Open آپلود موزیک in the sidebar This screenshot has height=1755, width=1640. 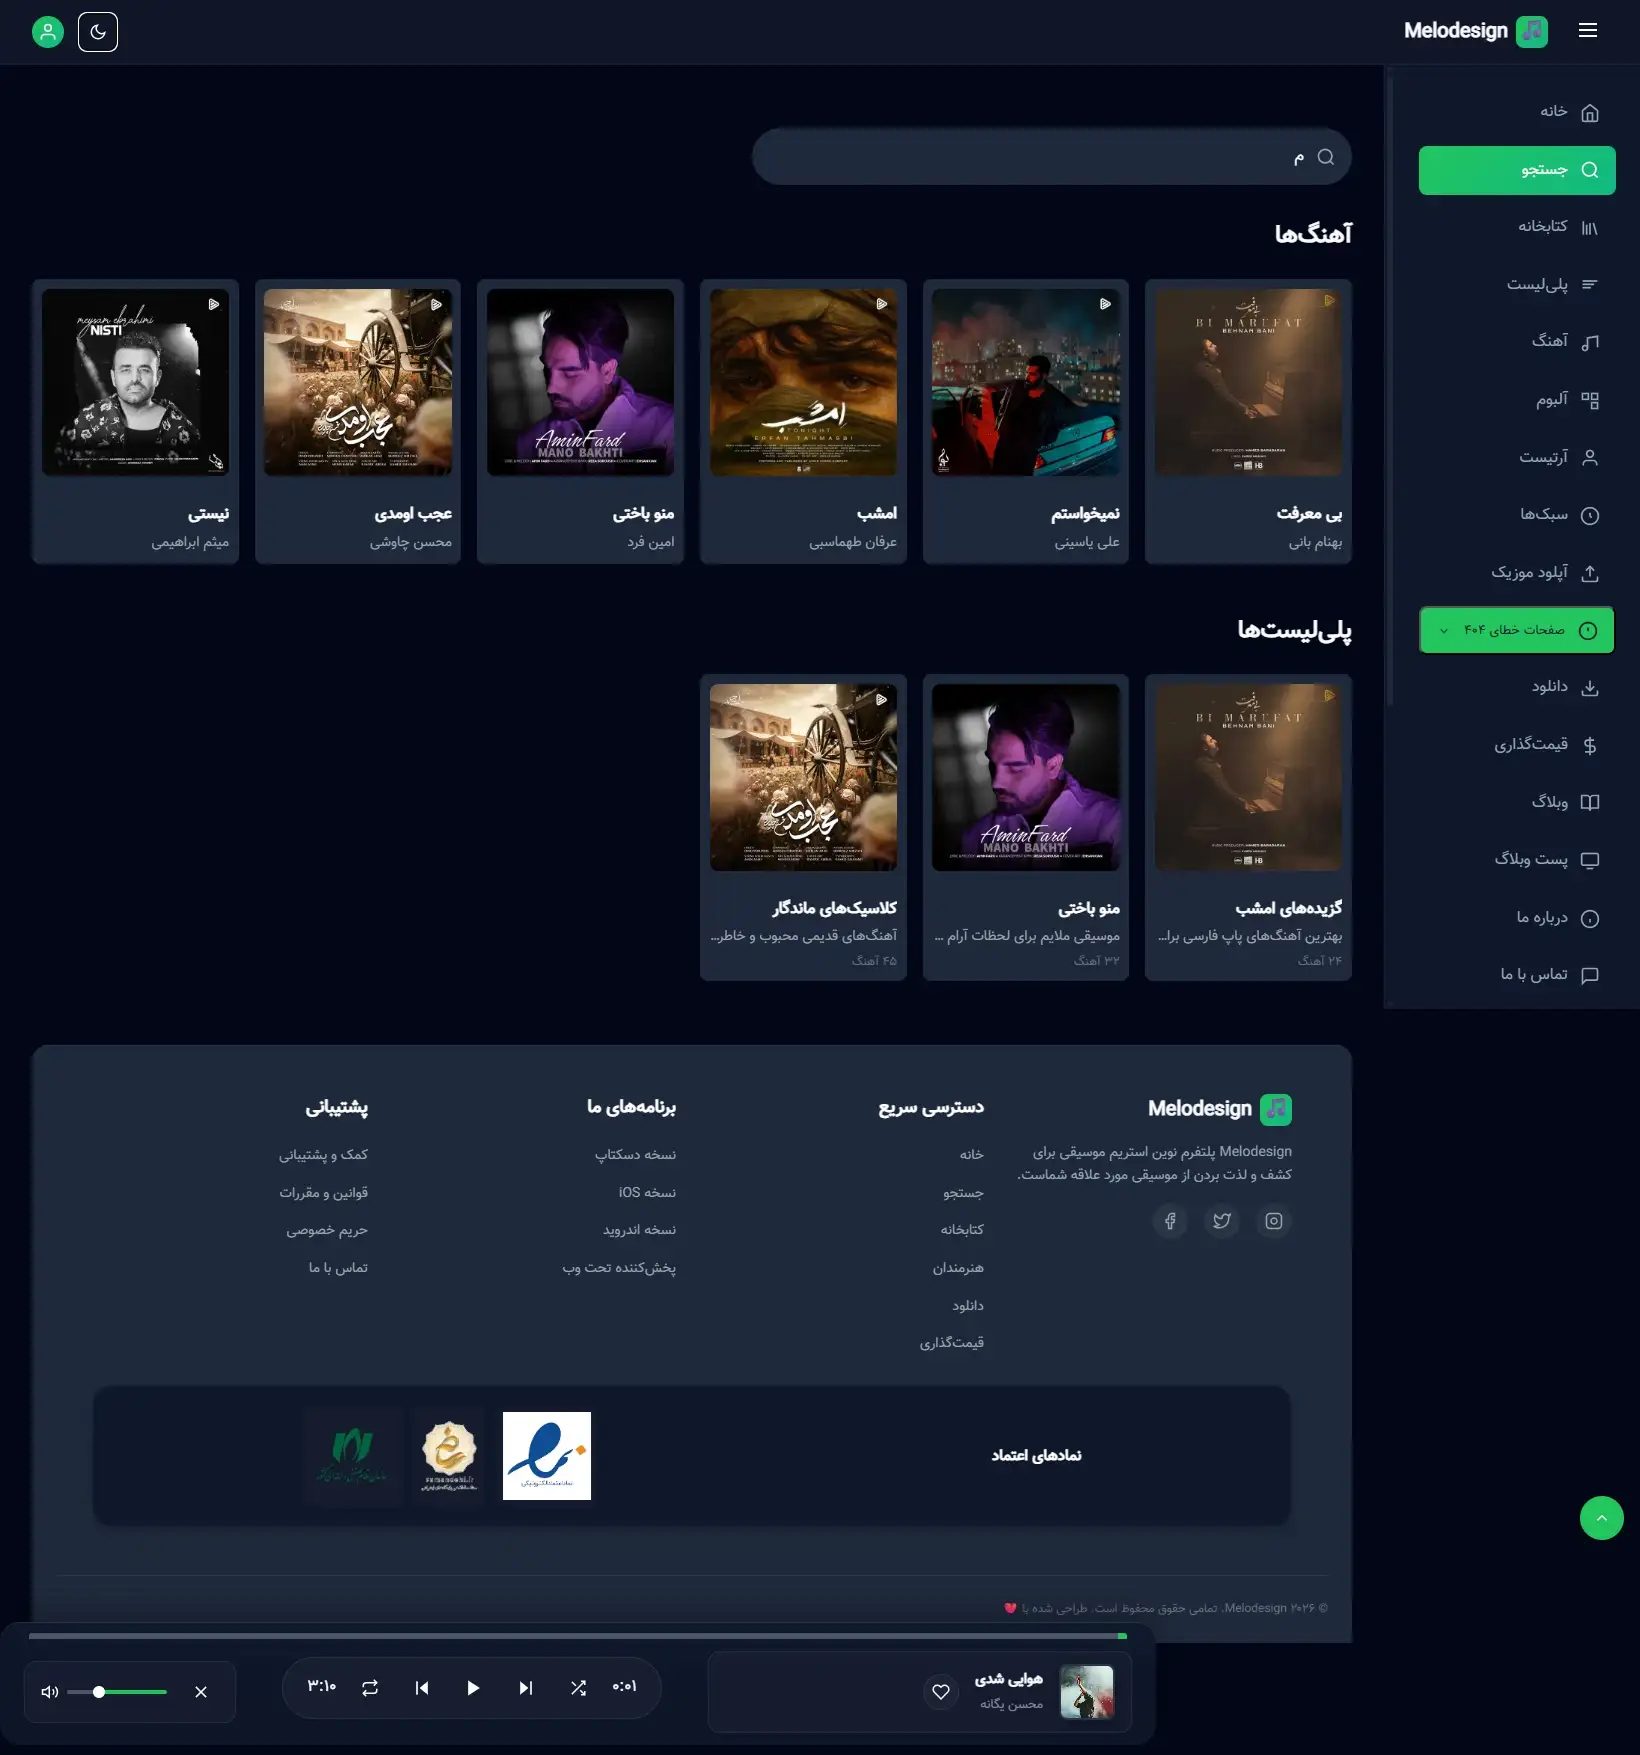point(1517,573)
